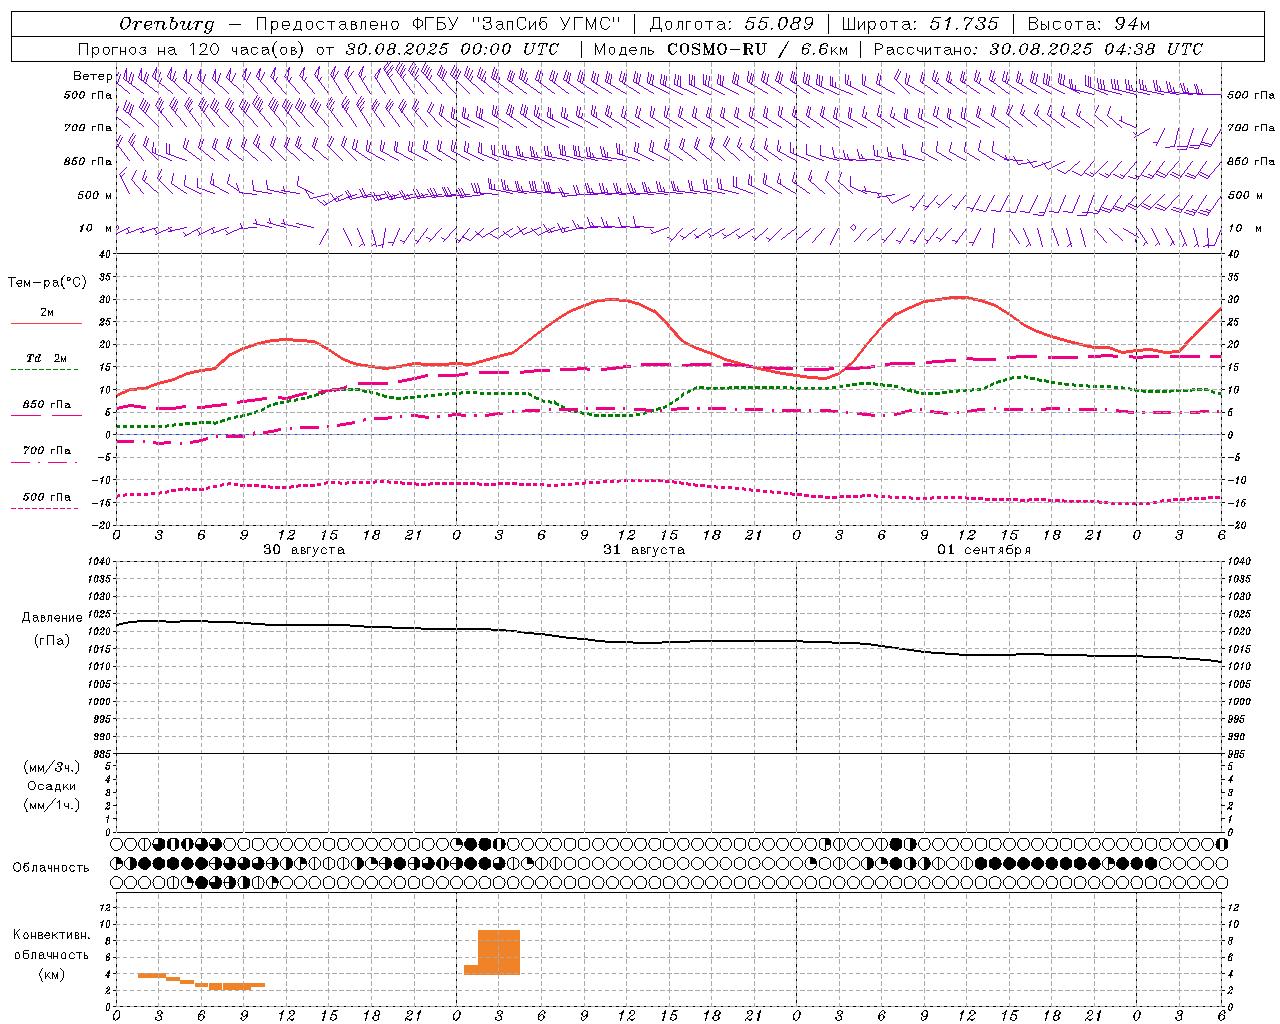Click the 'Высота: 94м' elevation text
This screenshot has width=1280, height=1024.
click(1088, 24)
